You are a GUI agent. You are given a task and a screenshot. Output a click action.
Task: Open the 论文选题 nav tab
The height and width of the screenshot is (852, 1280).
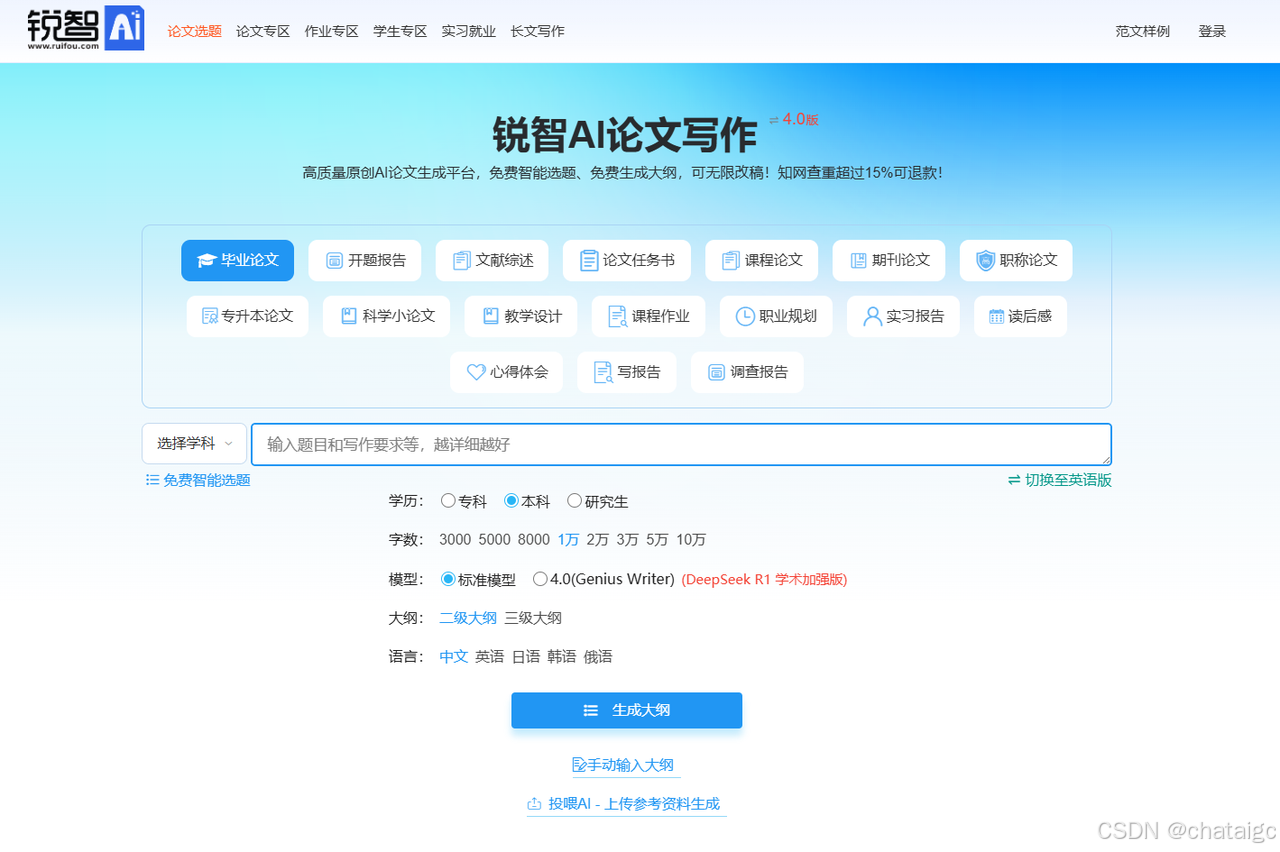195,31
